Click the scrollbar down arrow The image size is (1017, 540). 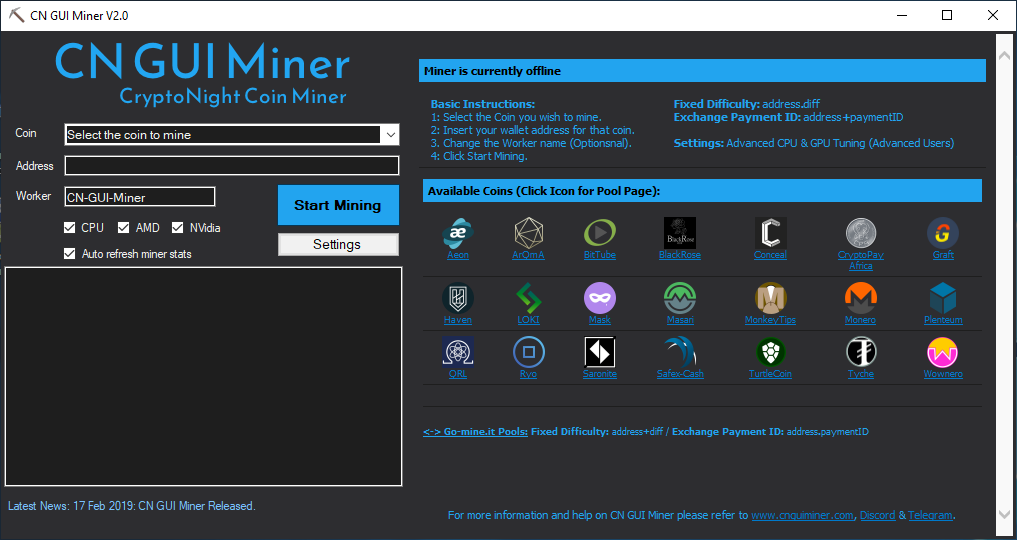[1005, 515]
